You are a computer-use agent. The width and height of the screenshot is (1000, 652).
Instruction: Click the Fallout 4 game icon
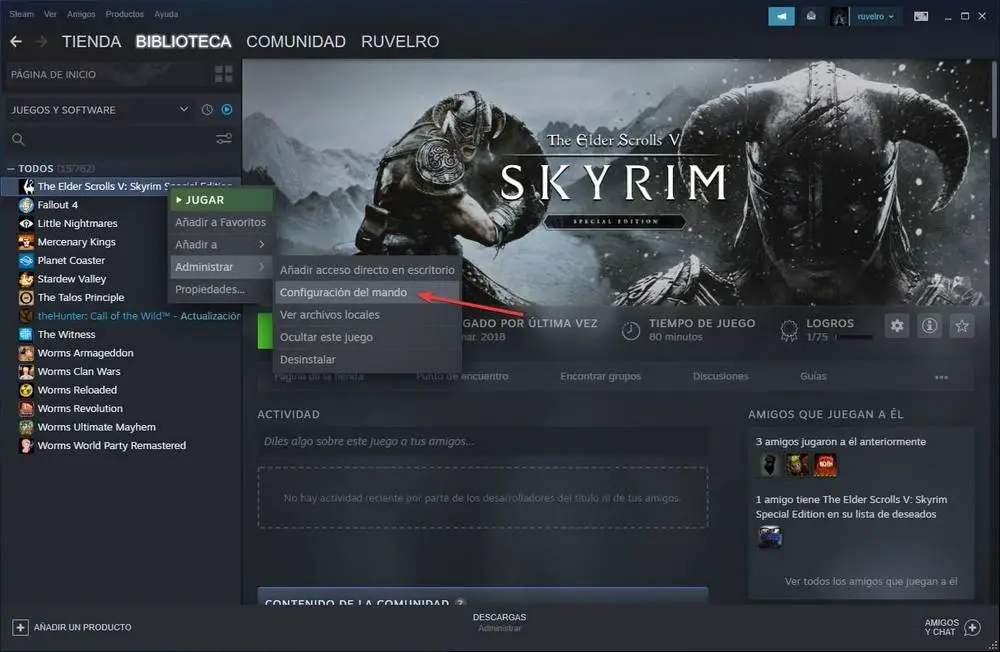coord(26,205)
